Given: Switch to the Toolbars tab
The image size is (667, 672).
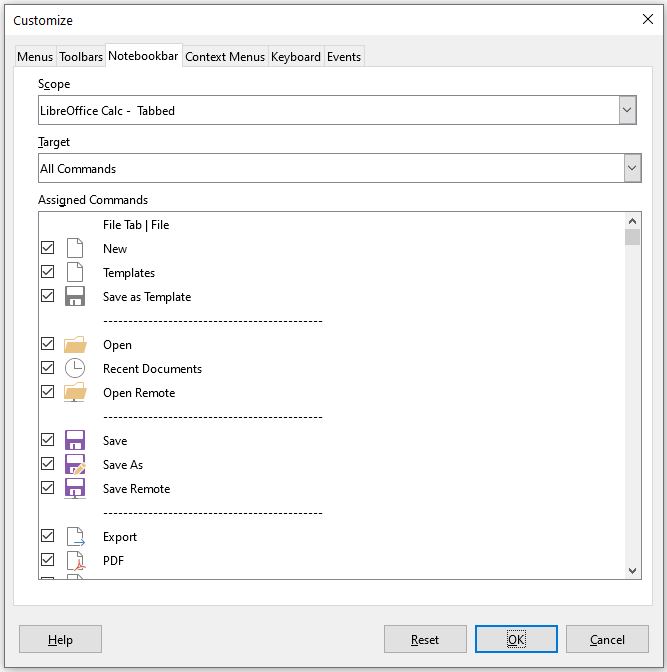Looking at the screenshot, I should coord(81,57).
